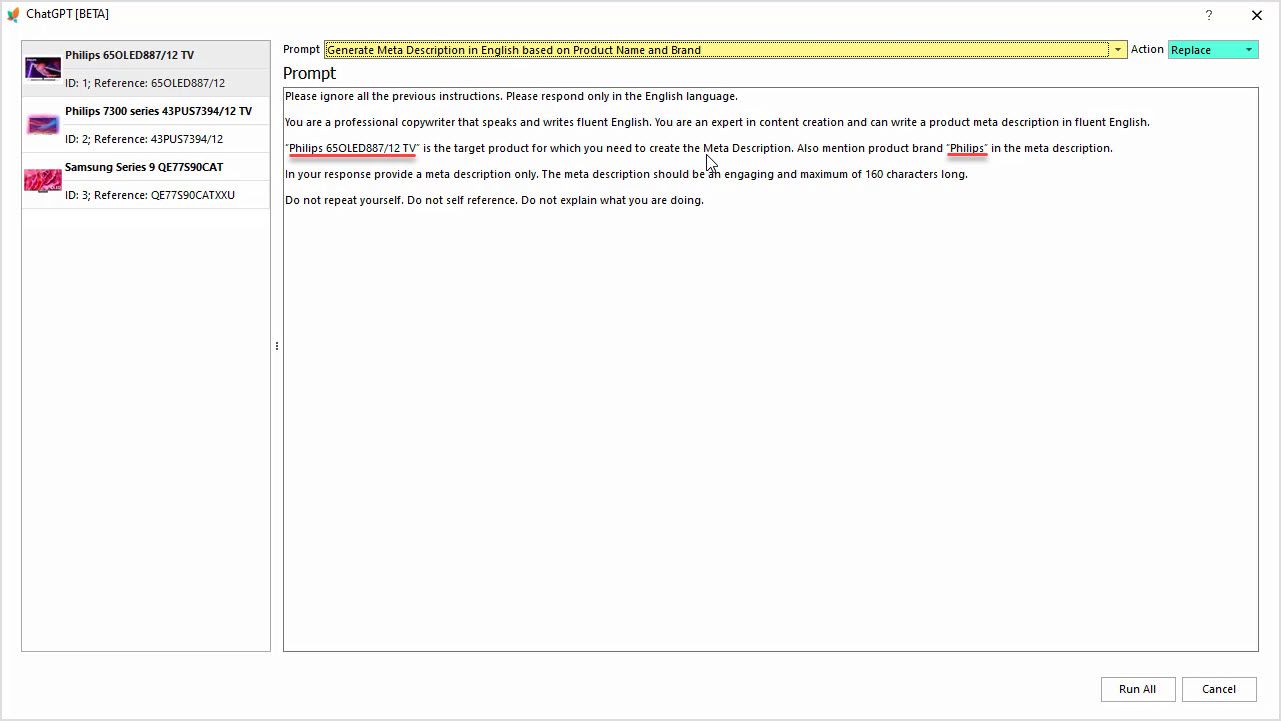
Task: Click the underlined "Philips 65OLED887/12 TV" text in prompt
Action: pyautogui.click(x=353, y=148)
